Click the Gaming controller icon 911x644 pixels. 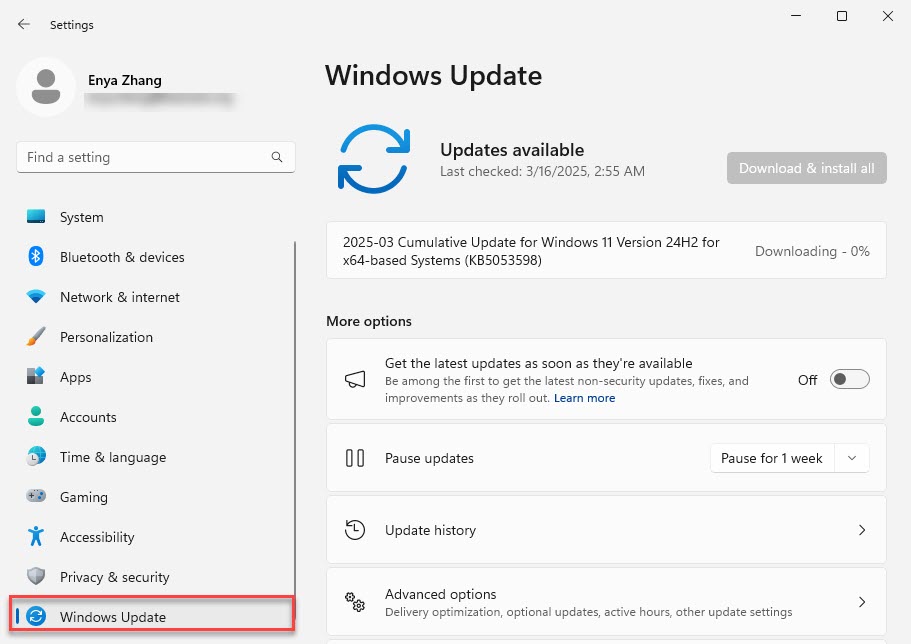pyautogui.click(x=36, y=497)
